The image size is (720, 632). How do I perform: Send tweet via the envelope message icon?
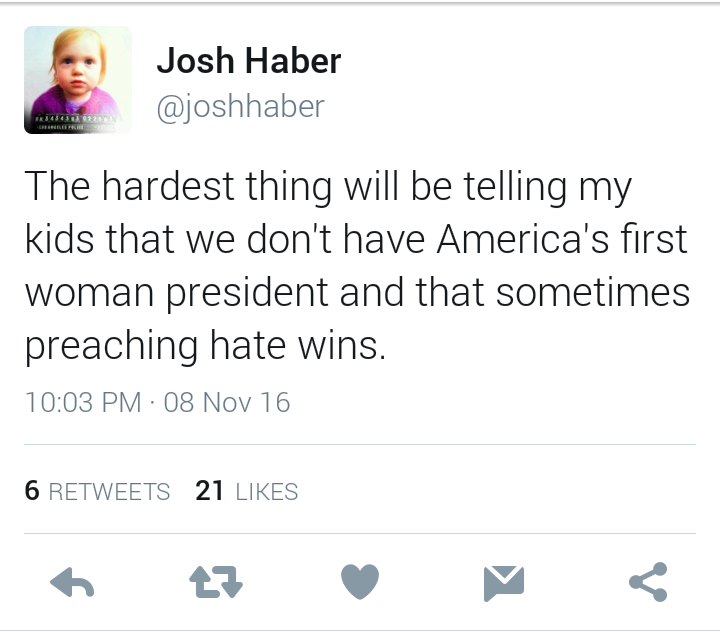(x=504, y=583)
